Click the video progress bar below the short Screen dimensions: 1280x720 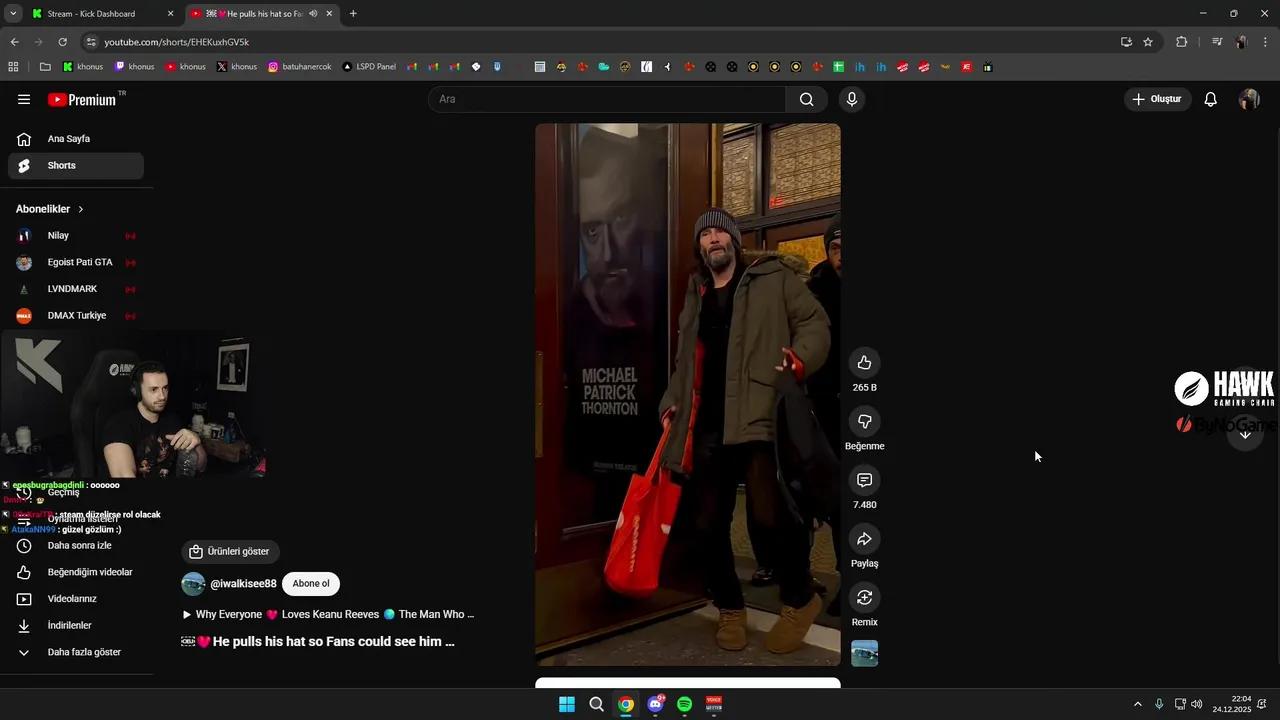tap(688, 684)
